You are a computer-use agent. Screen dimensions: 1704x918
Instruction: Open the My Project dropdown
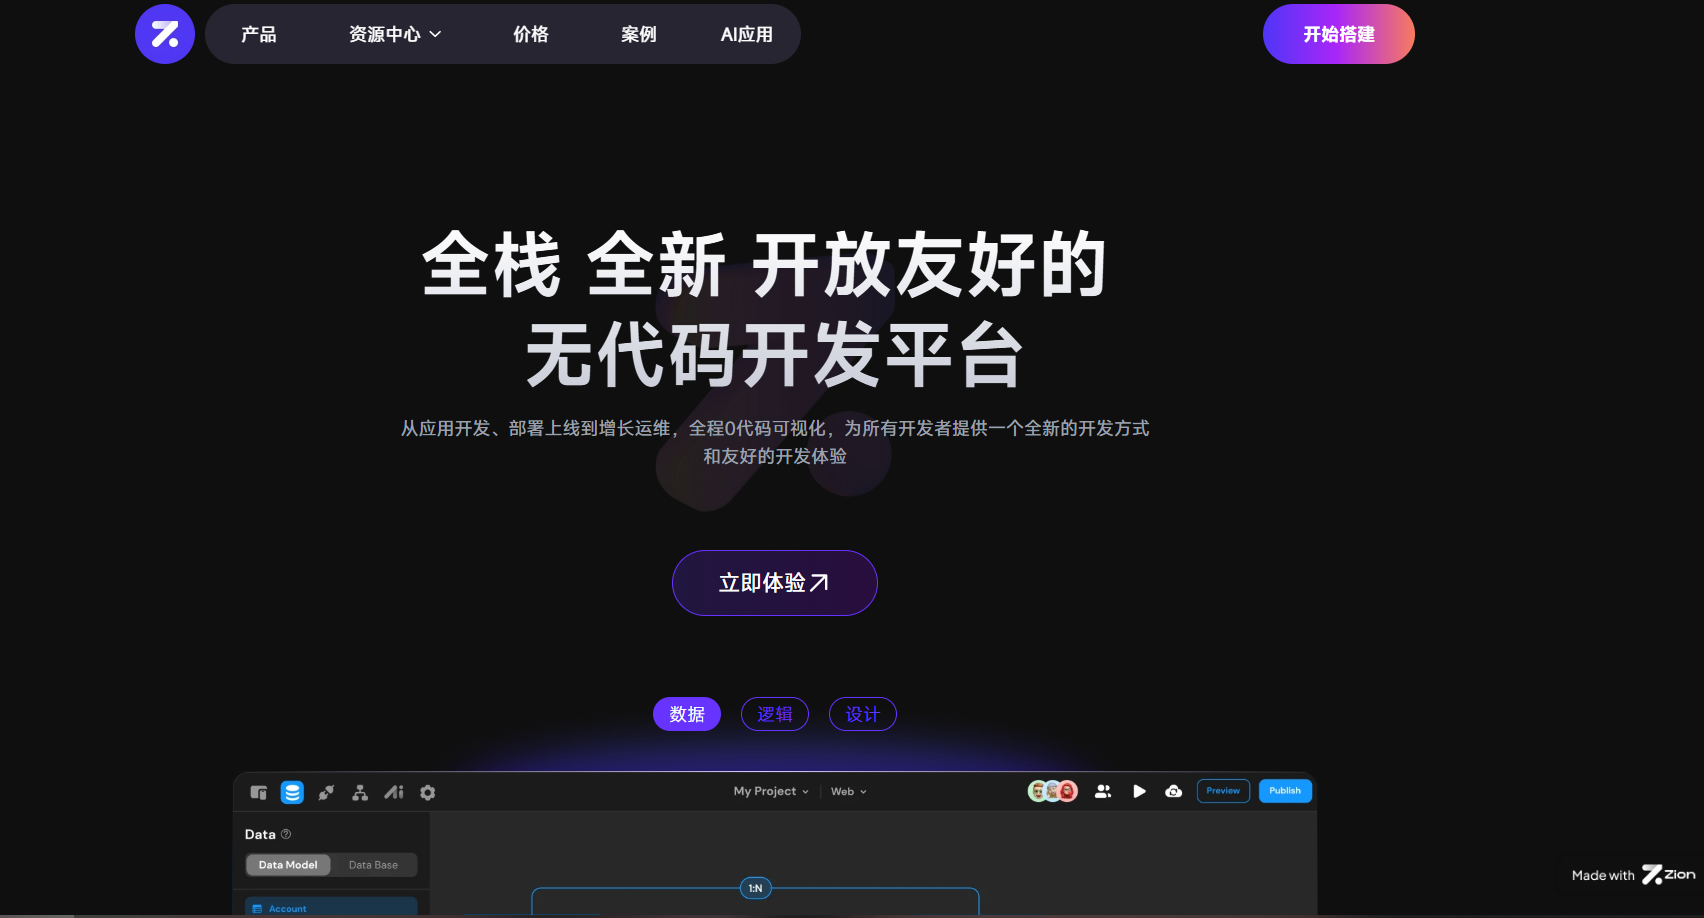point(769,791)
